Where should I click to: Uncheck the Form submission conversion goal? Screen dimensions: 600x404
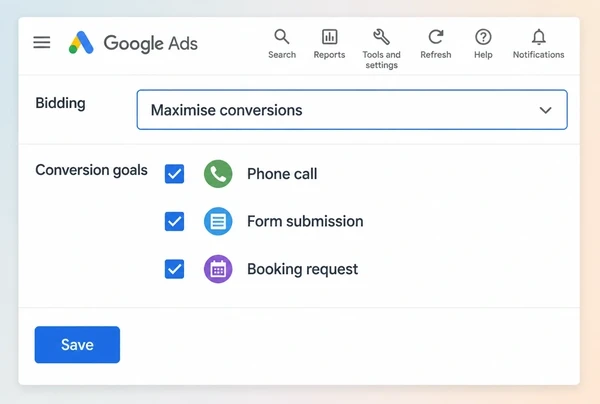174,222
